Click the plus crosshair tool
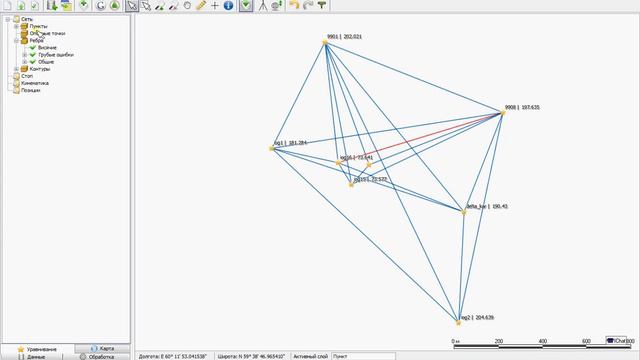Image resolution: width=640 pixels, height=360 pixels. tap(215, 5)
